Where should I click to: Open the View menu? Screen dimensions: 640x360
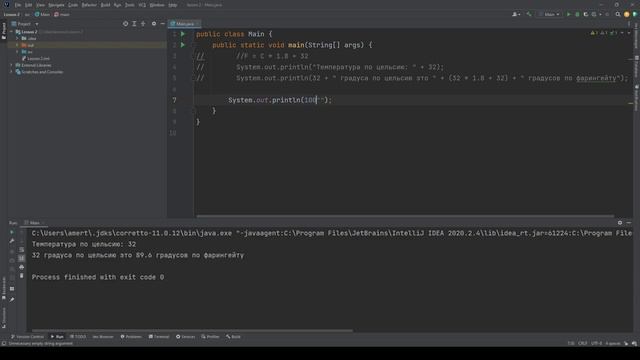click(x=40, y=5)
